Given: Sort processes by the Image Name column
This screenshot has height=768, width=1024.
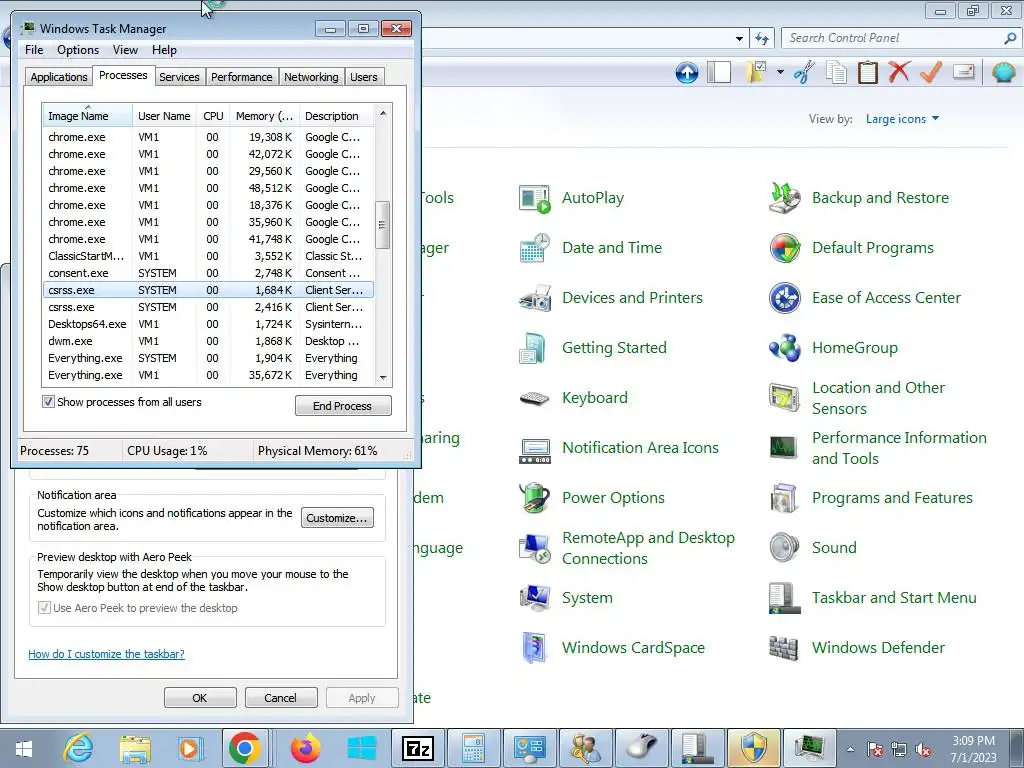Looking at the screenshot, I should click(88, 116).
